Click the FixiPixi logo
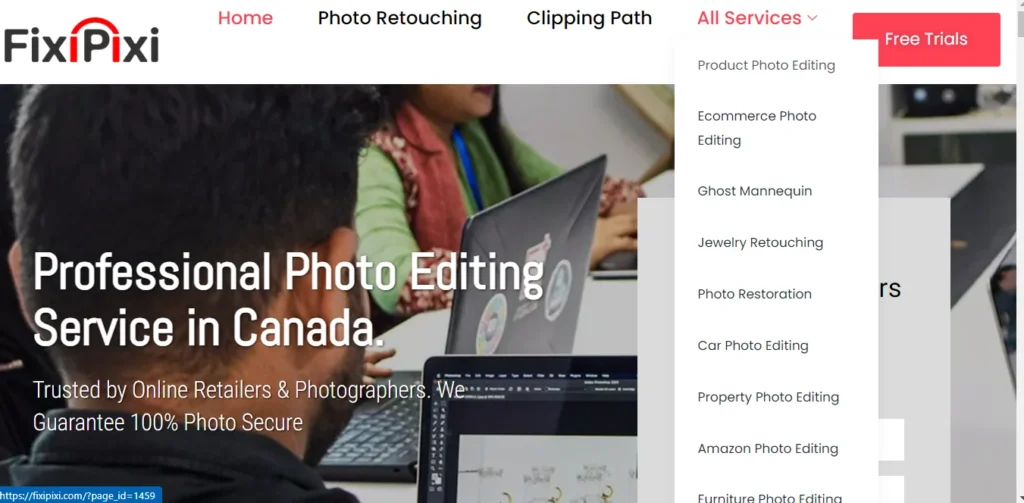 pyautogui.click(x=81, y=41)
